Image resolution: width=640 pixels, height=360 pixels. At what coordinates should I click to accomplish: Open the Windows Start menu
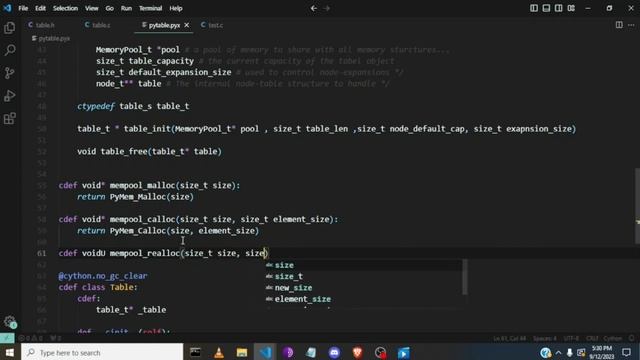[10, 352]
